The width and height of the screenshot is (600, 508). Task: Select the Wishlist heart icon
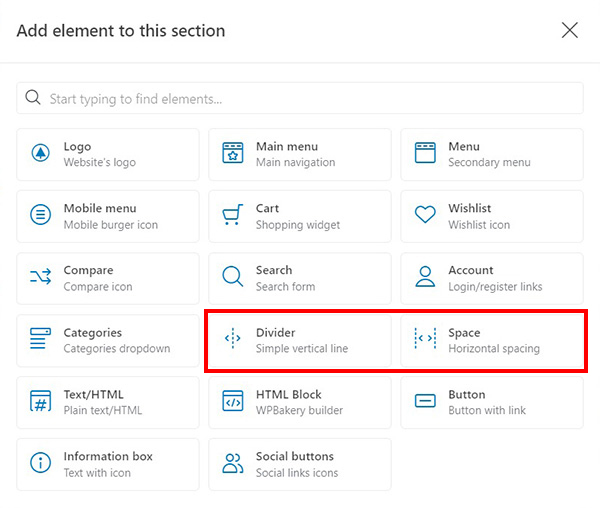click(425, 216)
